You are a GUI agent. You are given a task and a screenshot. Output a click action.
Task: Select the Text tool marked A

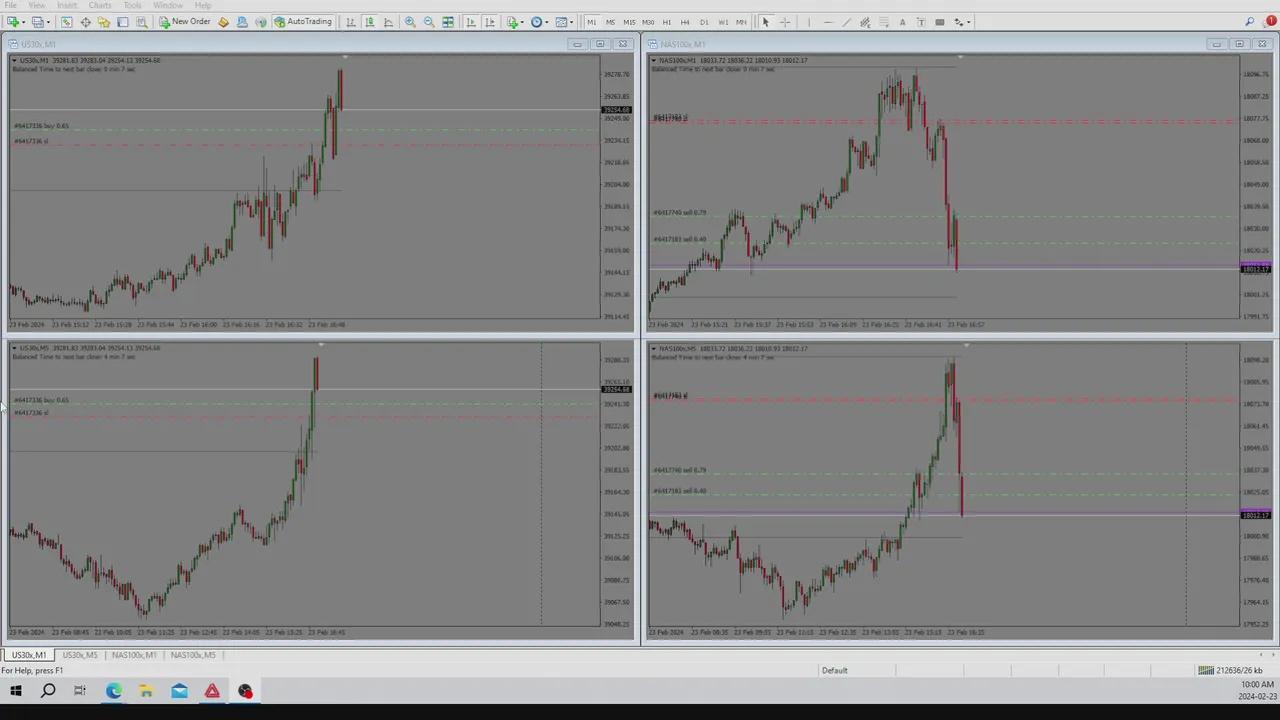[x=902, y=22]
